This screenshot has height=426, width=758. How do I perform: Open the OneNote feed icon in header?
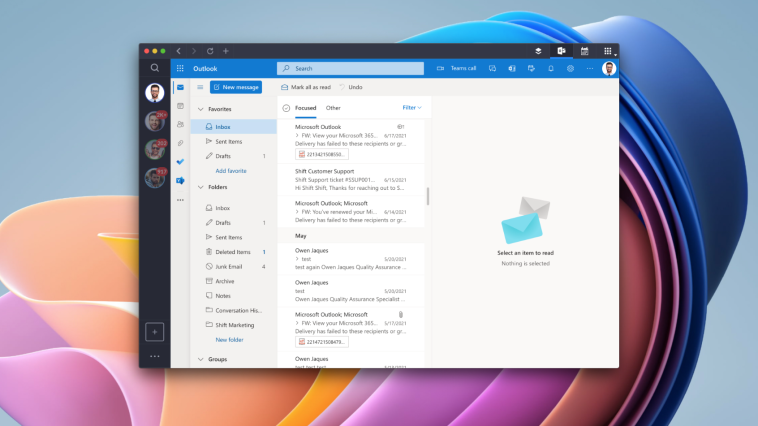[x=512, y=68]
